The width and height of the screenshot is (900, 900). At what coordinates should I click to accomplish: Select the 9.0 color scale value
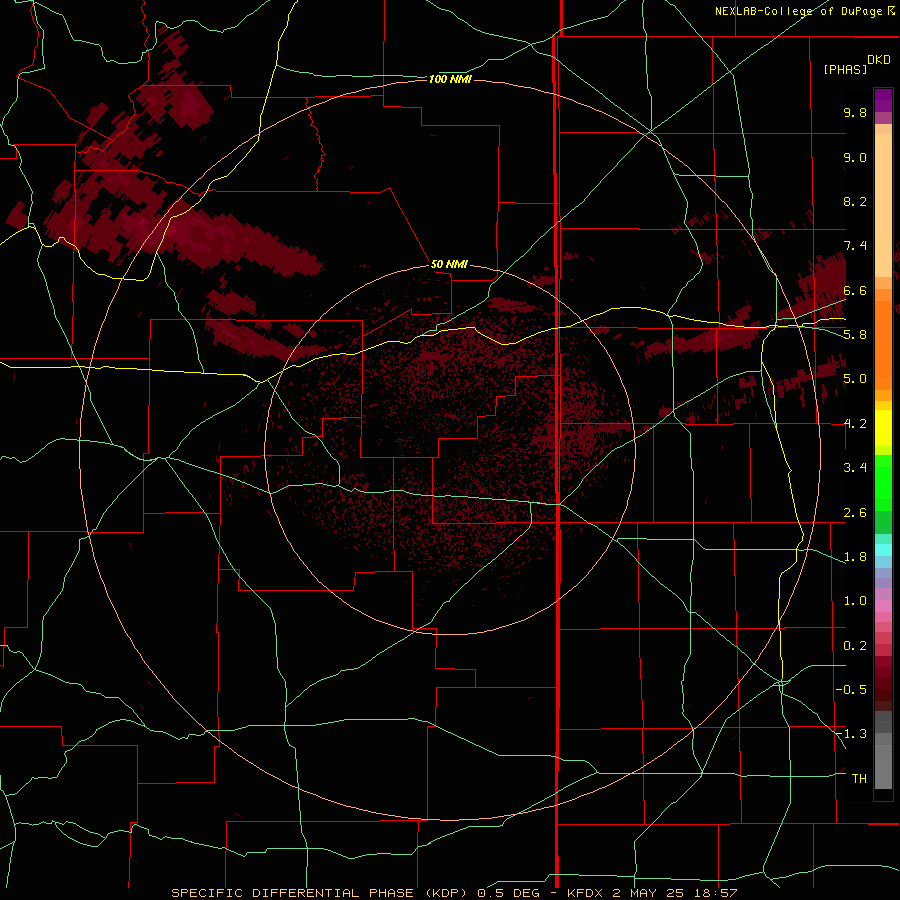pyautogui.click(x=855, y=157)
